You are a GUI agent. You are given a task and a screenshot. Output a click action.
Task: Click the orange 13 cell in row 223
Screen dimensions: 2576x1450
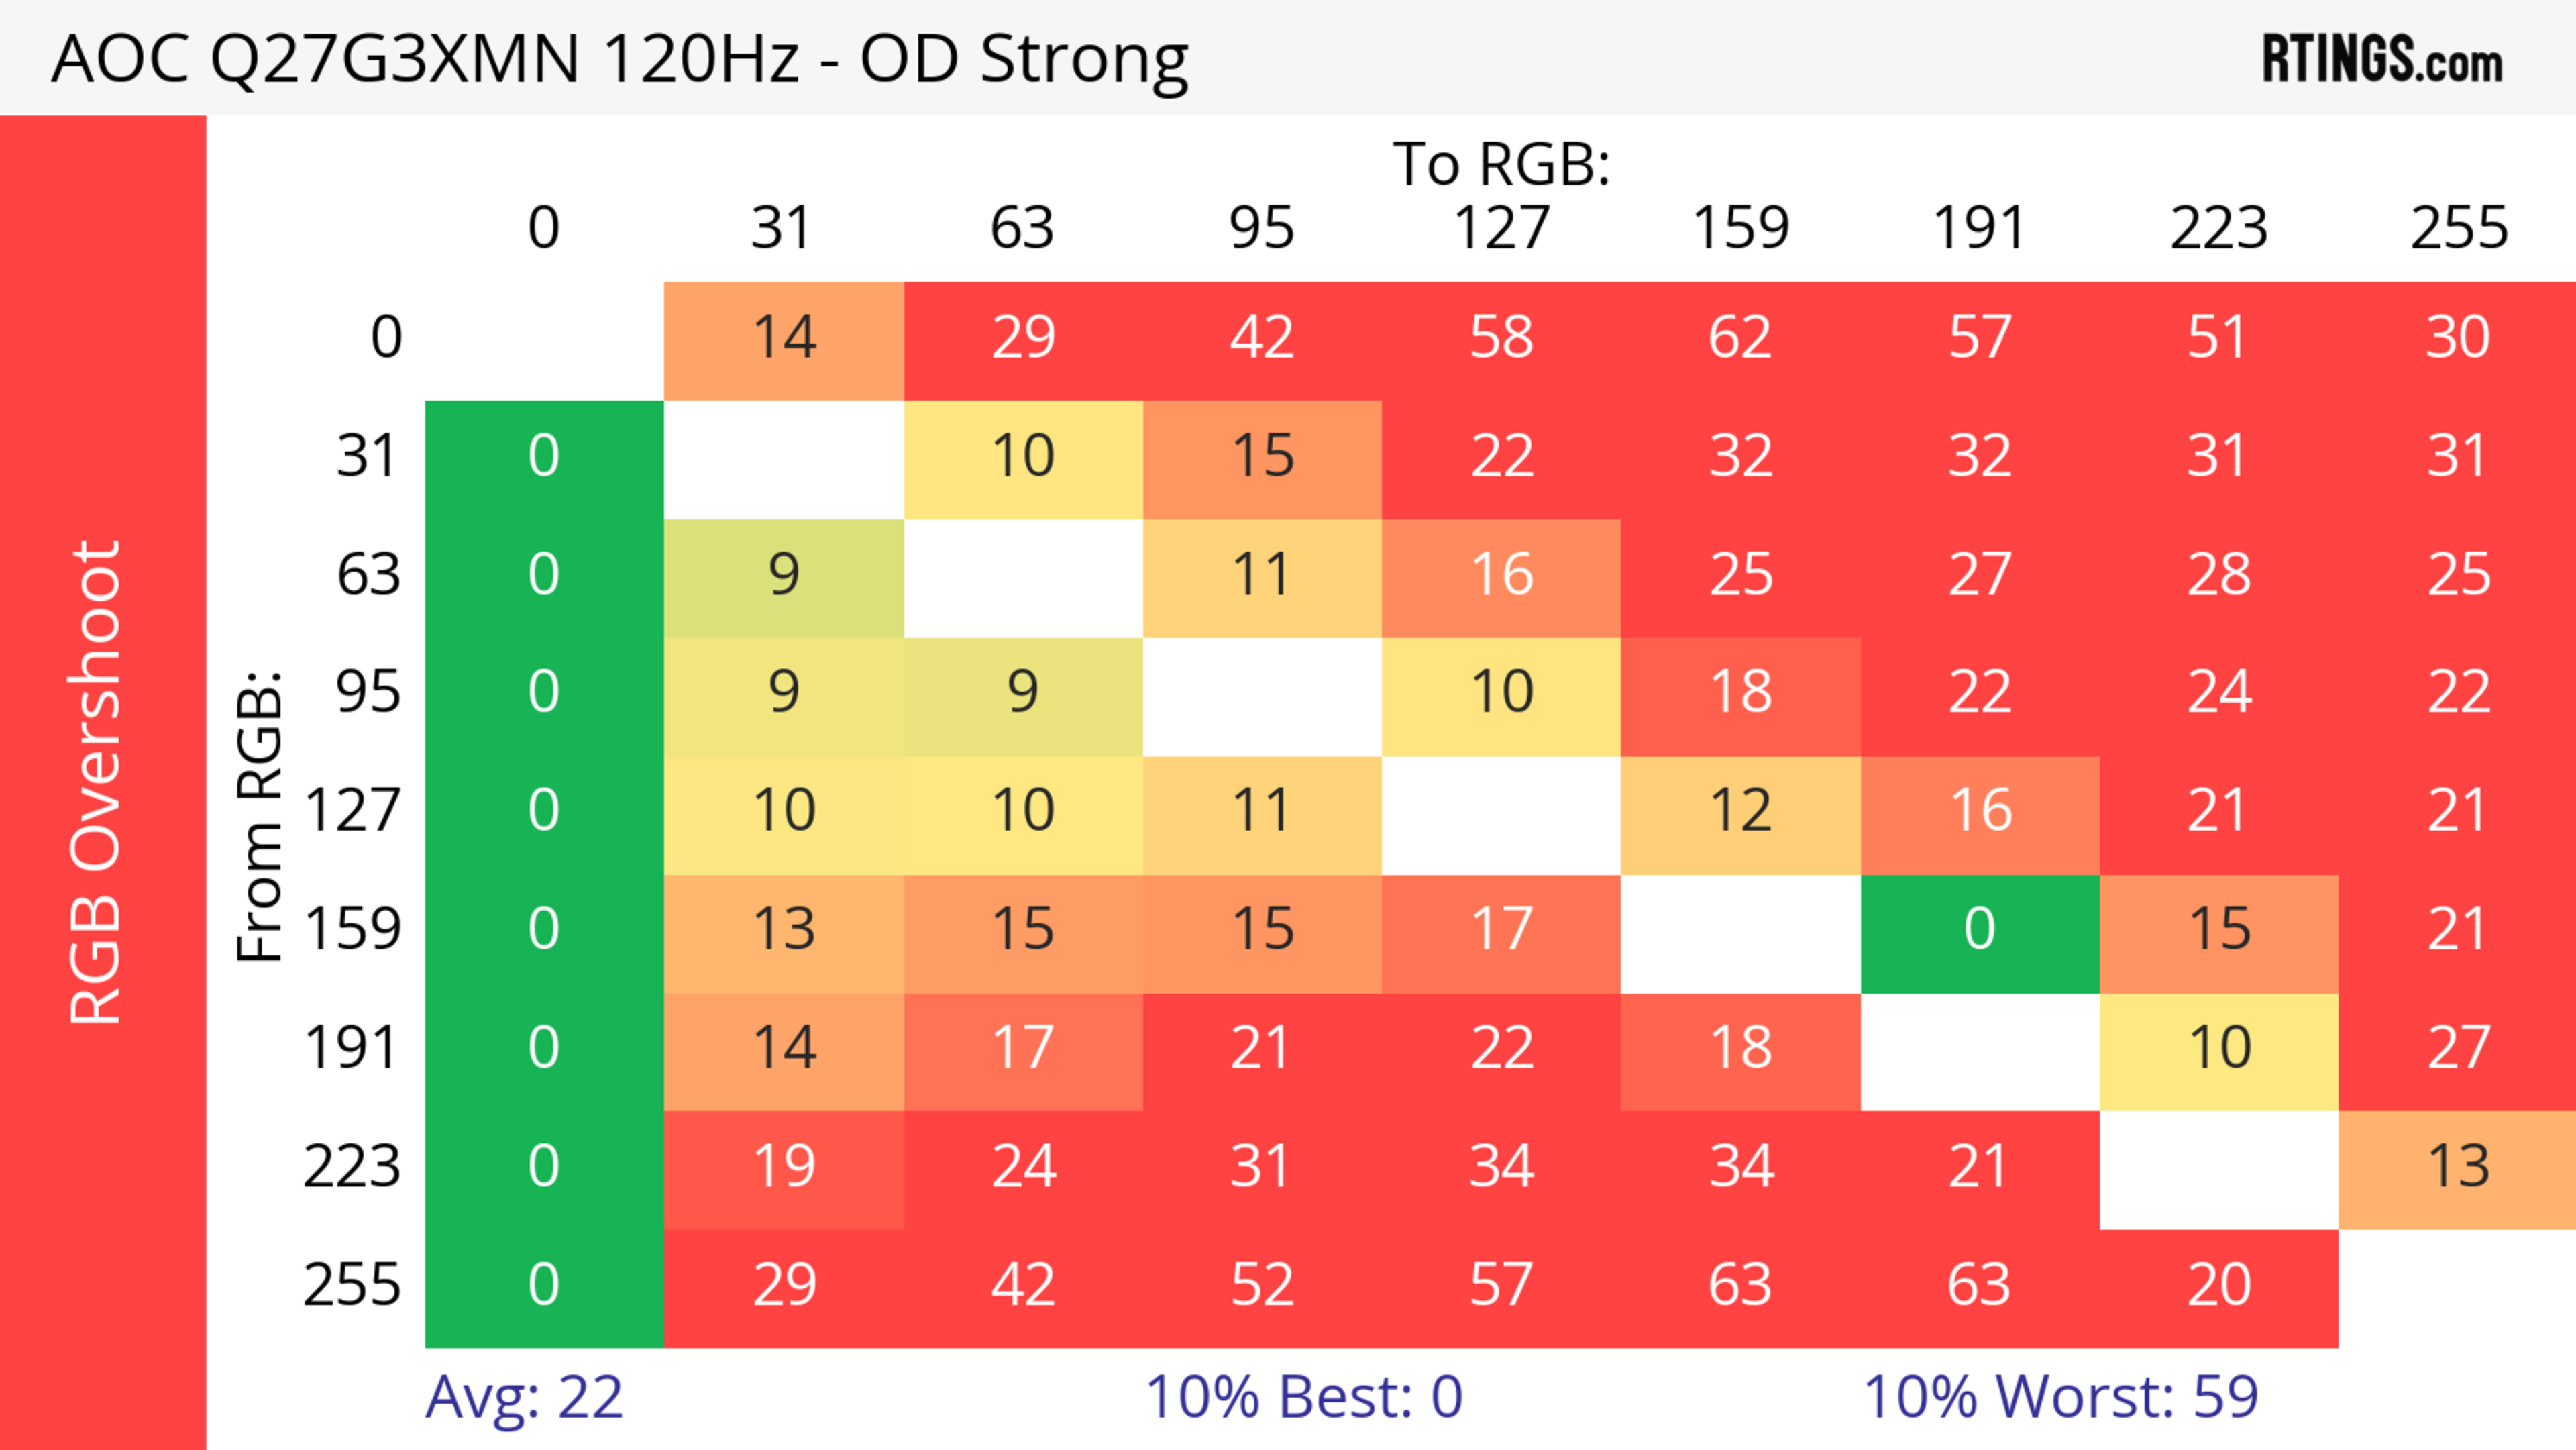point(2458,1167)
